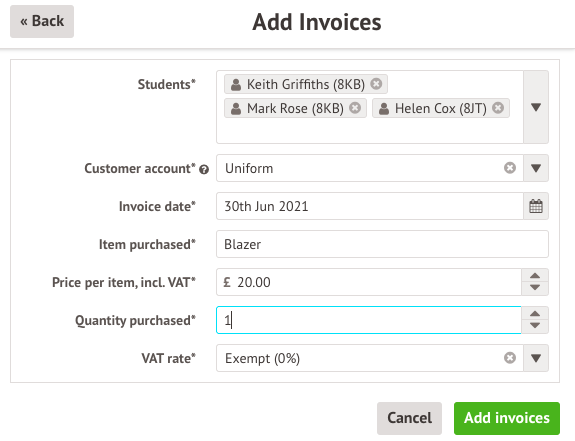Open the invoice date calendar picker
Screen dimensions: 575x441
pos(536,206)
